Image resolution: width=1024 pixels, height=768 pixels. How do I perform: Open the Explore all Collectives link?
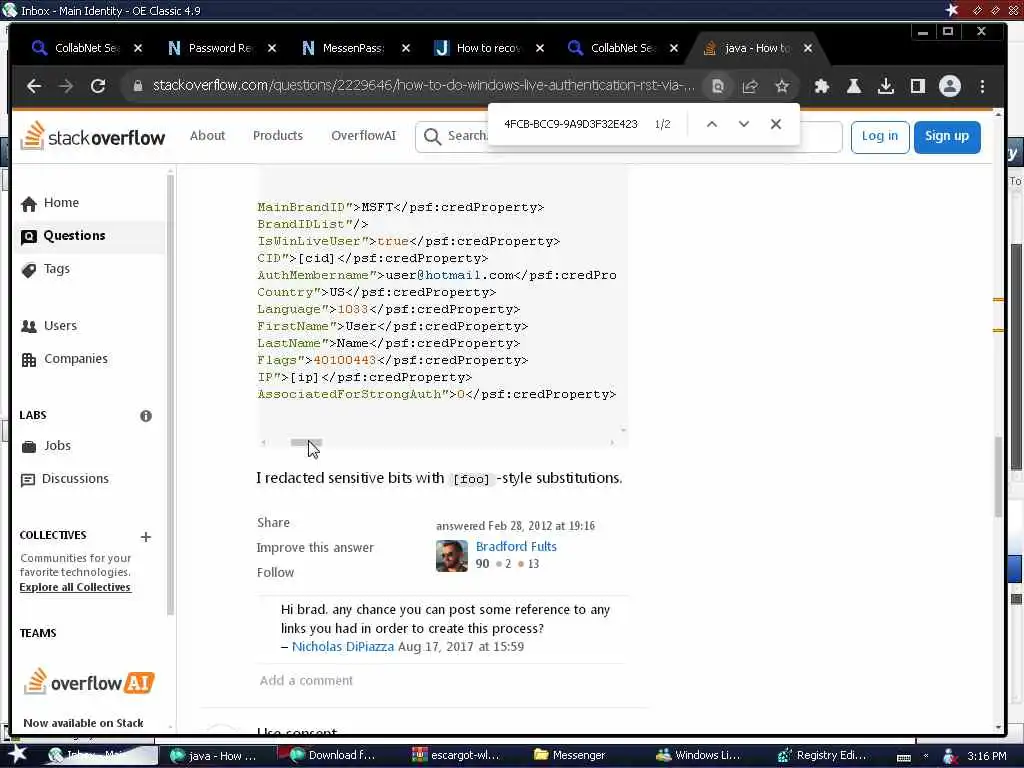[75, 587]
